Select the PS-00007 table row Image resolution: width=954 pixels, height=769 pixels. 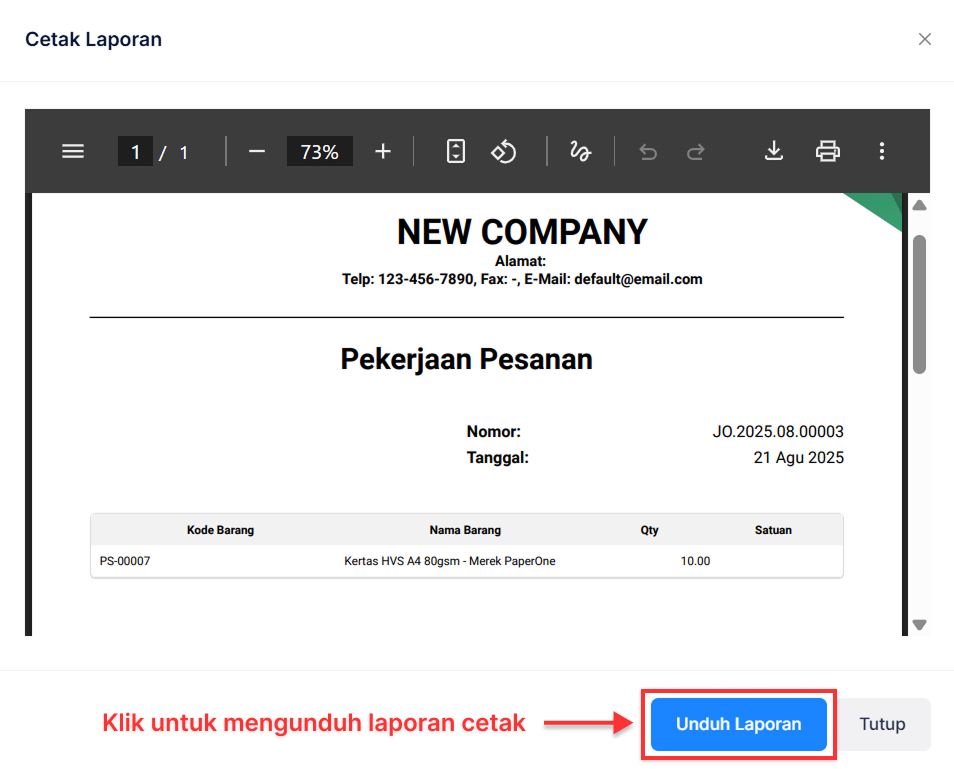coord(466,561)
